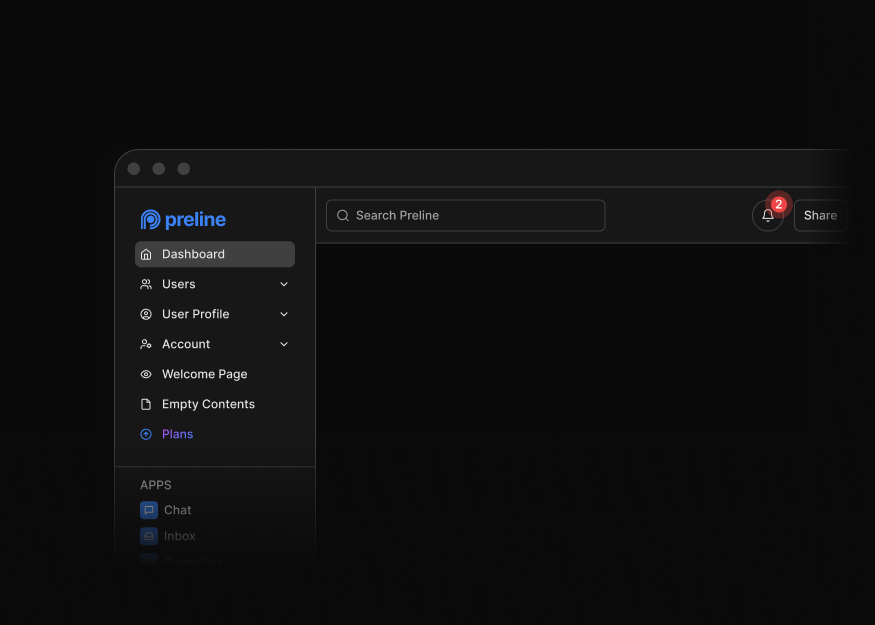Open the Dashboard menu item

coord(215,254)
